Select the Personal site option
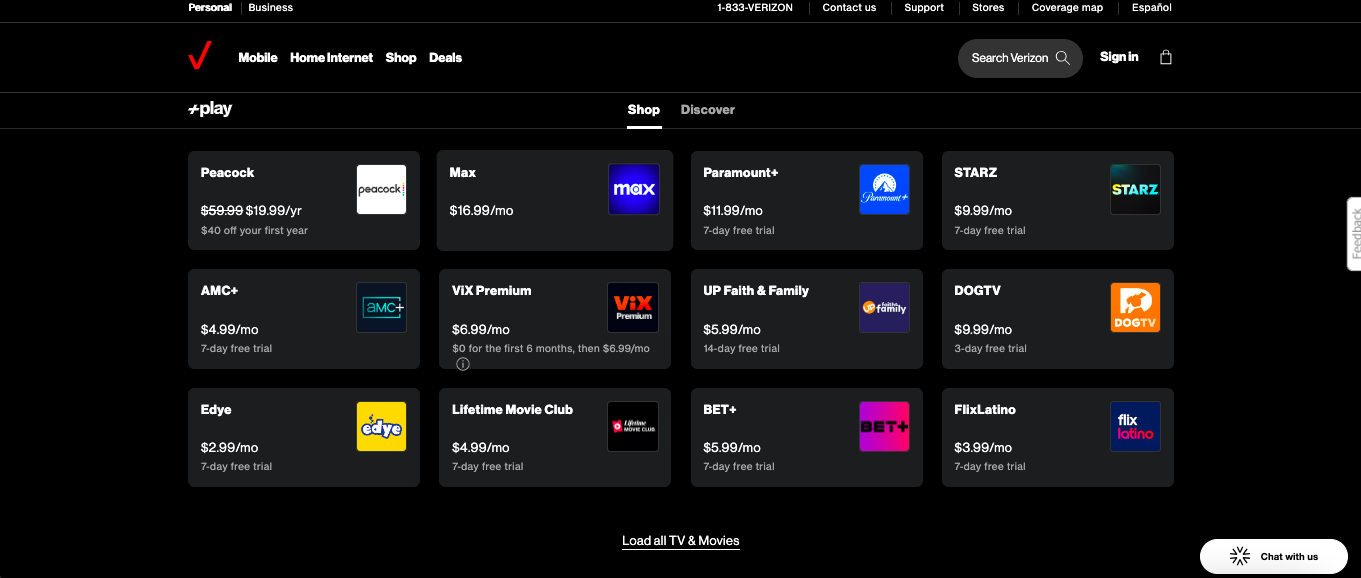The image size is (1361, 578). (x=210, y=7)
